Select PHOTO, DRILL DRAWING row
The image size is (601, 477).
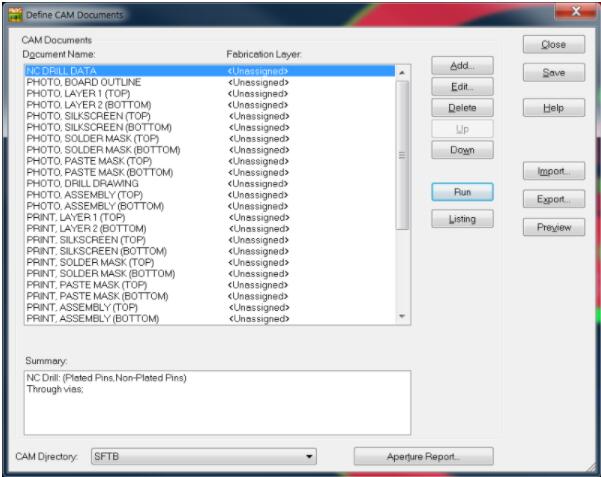[x=210, y=183]
